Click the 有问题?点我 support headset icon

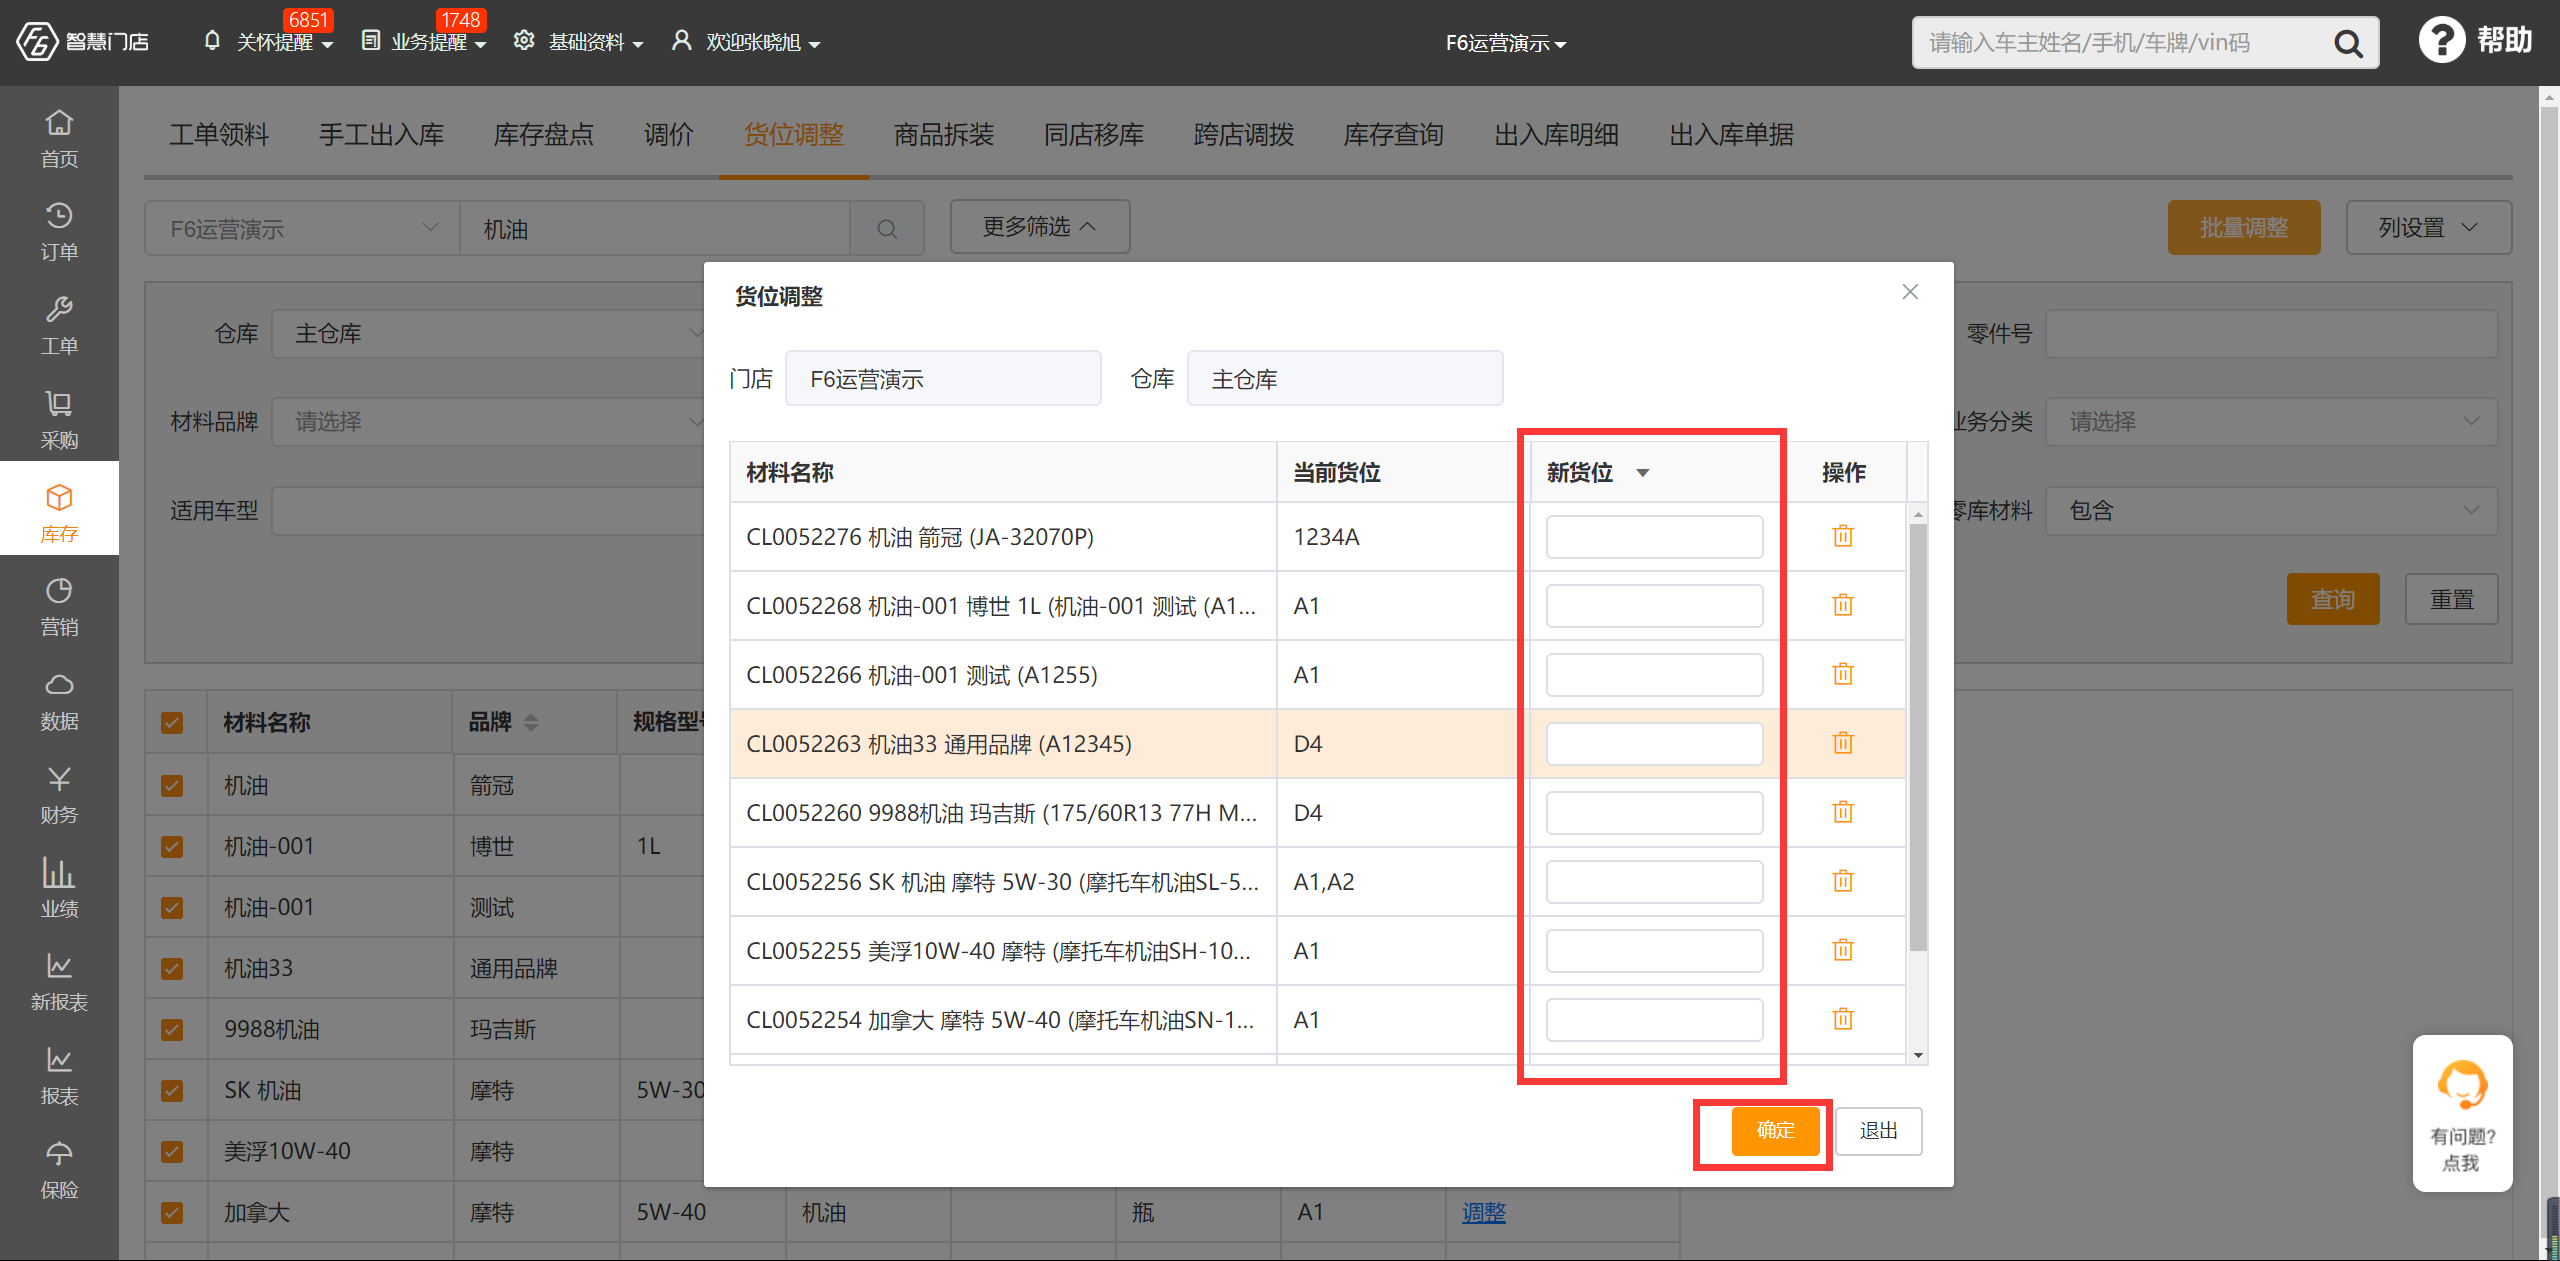(x=2462, y=1085)
